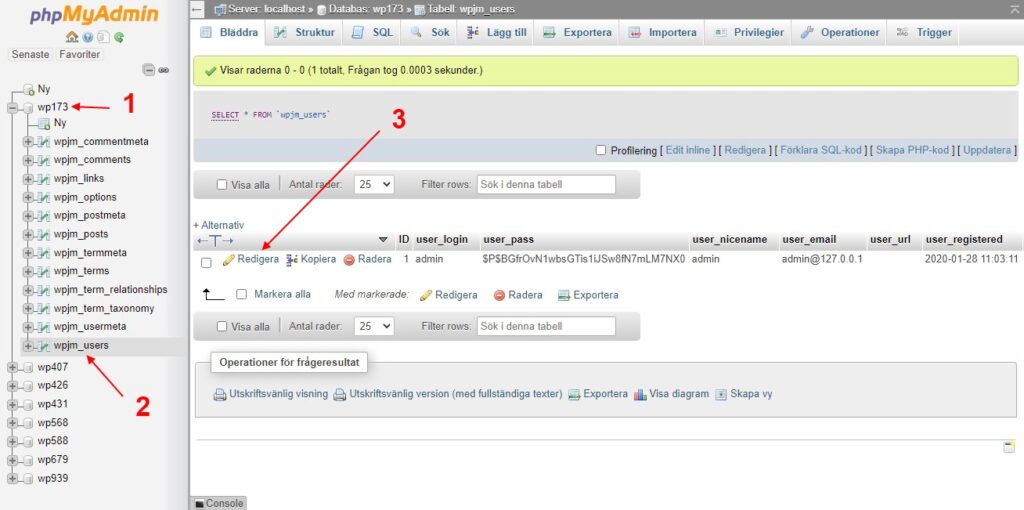The height and width of the screenshot is (510, 1024).
Task: Select the admin row checkbox
Action: click(x=206, y=263)
